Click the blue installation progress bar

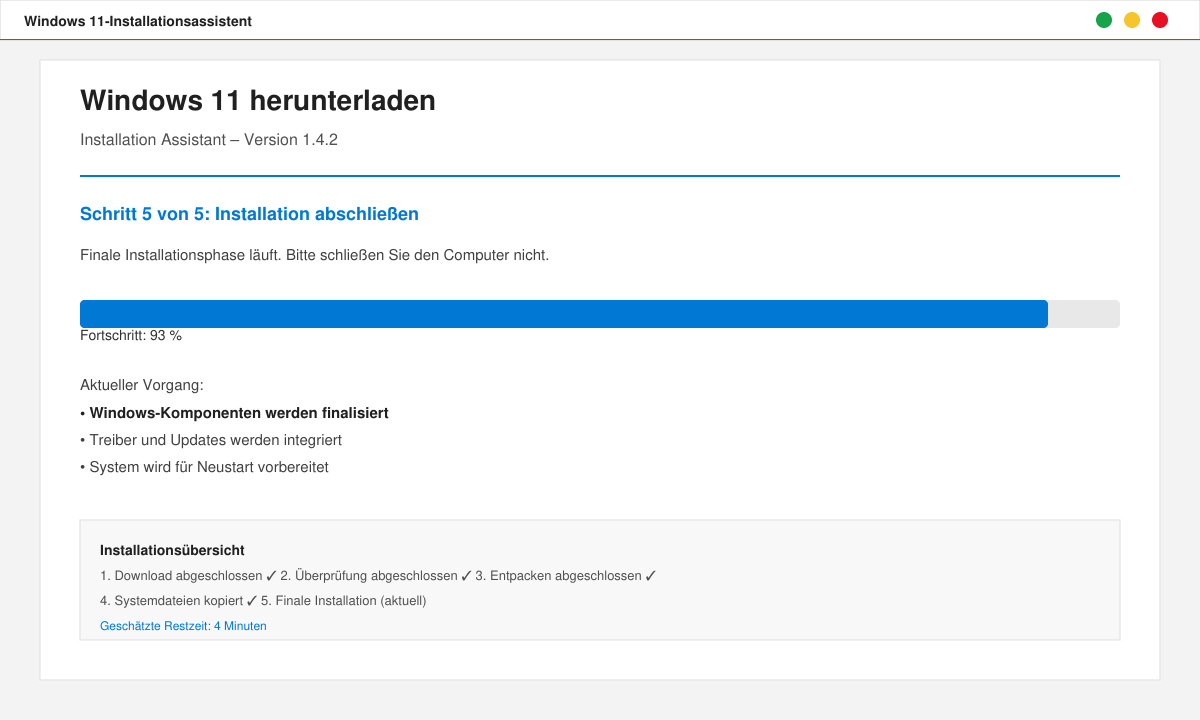coord(600,314)
